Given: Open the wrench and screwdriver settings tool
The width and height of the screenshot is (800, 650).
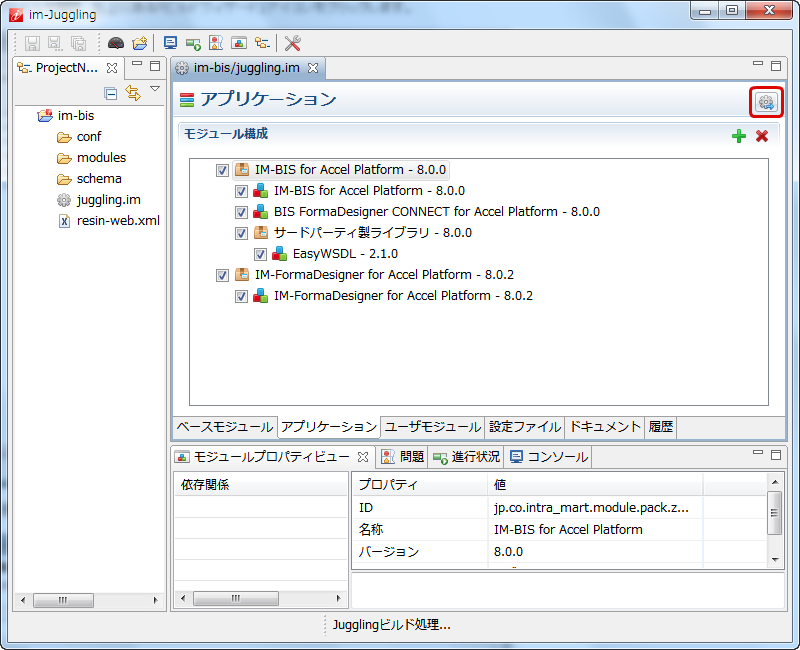Looking at the screenshot, I should coord(292,43).
